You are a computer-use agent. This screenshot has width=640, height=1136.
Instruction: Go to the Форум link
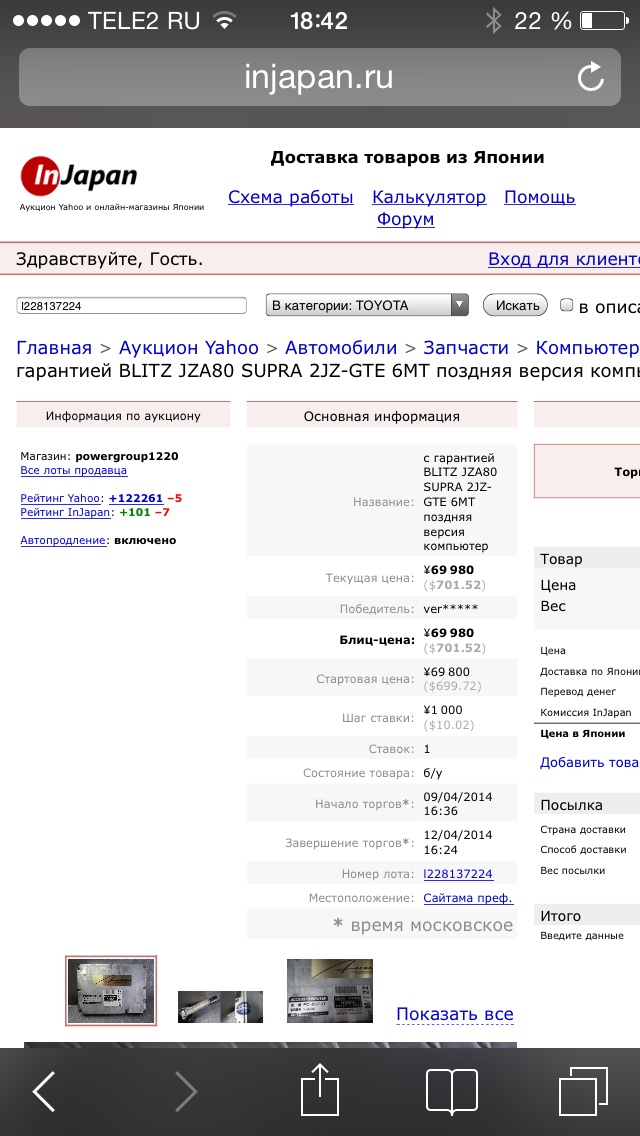coord(405,219)
